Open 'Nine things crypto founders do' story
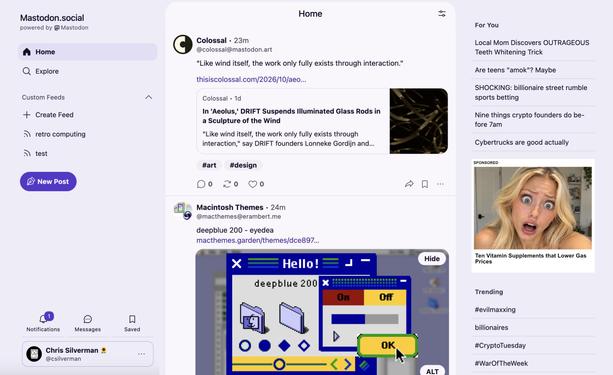This screenshot has width=613, height=375. pos(529,120)
